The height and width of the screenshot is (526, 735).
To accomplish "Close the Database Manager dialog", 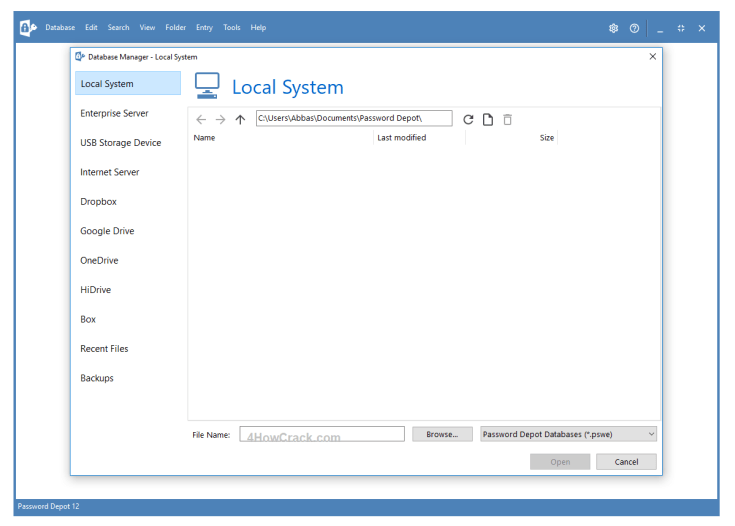I will [652, 56].
